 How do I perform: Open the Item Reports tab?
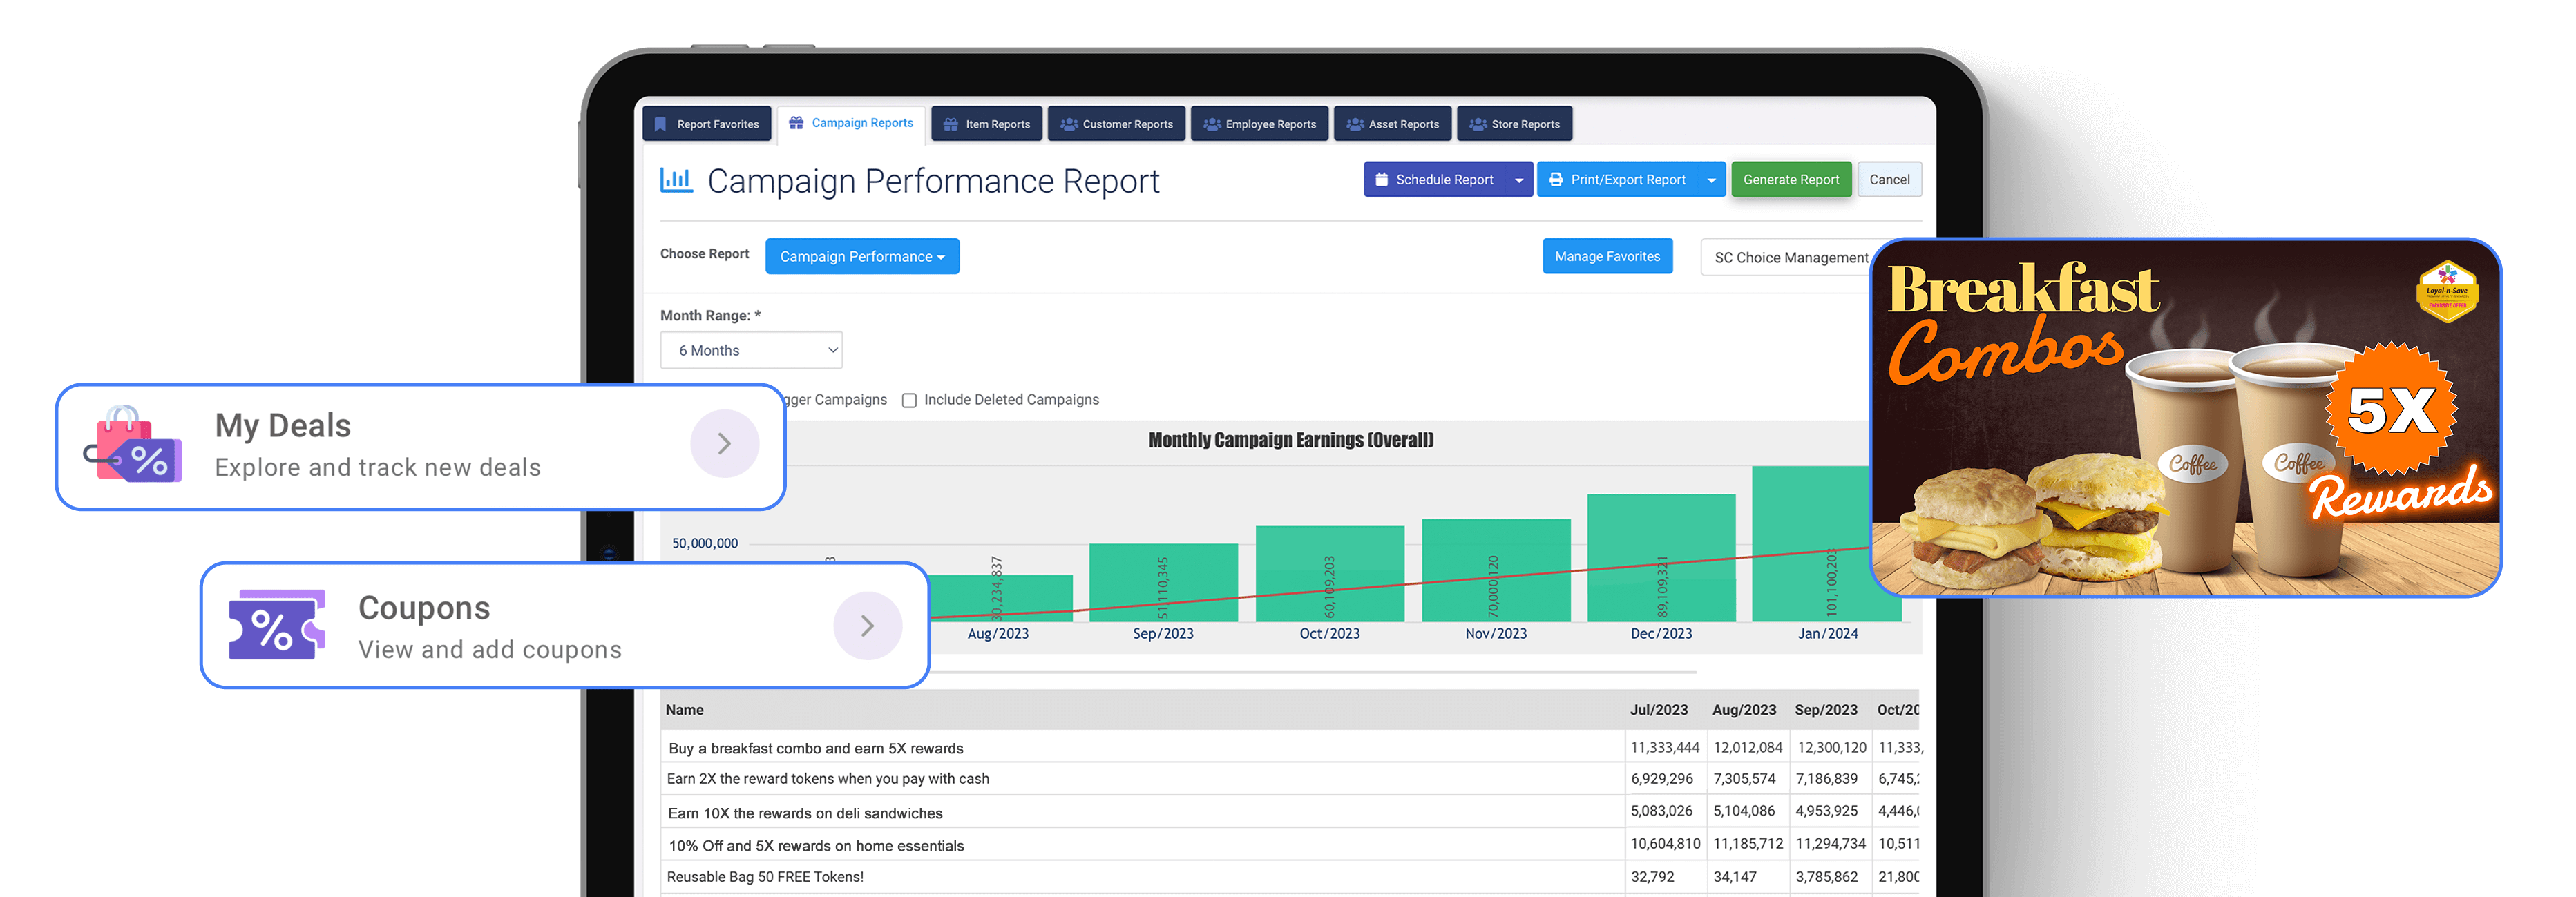987,124
